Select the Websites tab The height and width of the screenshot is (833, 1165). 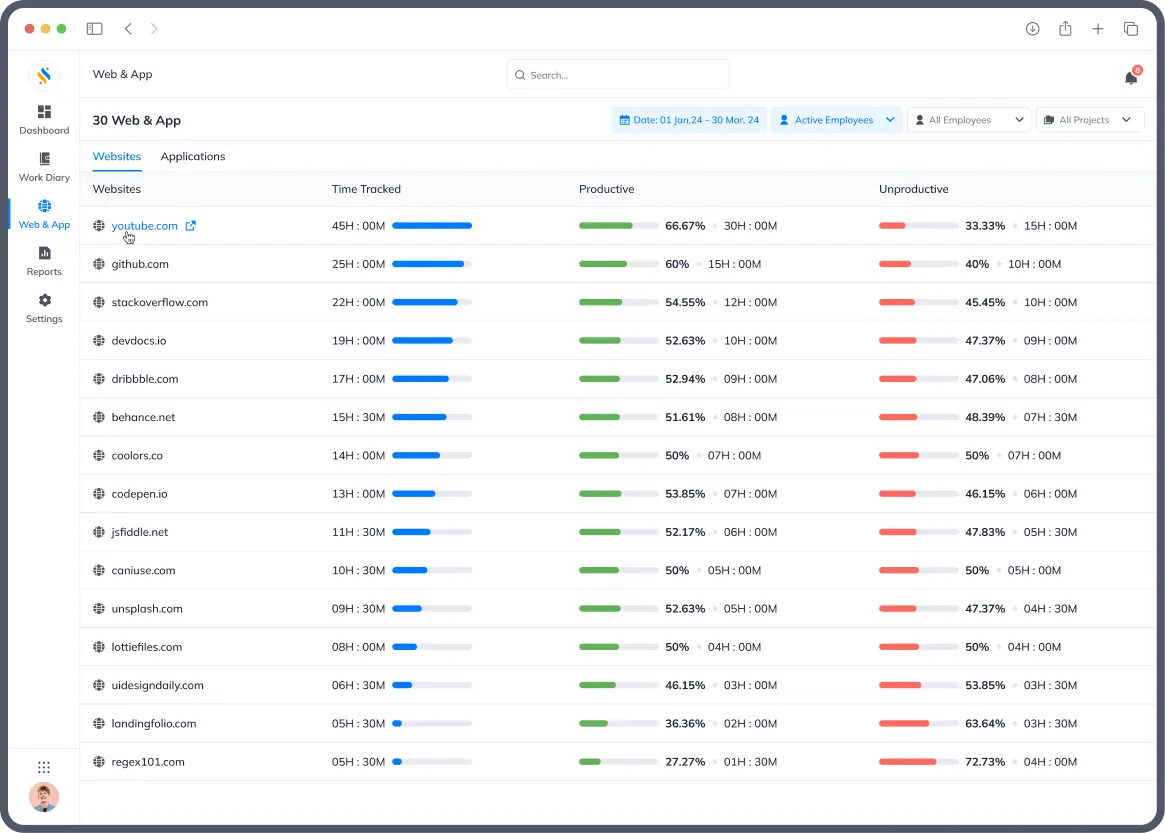click(117, 156)
